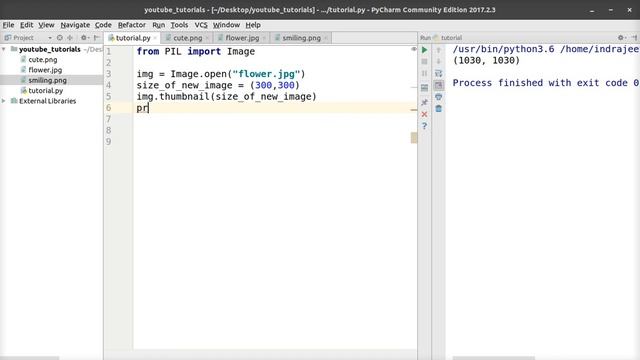Click the inspection eye icon in editor

(413, 49)
